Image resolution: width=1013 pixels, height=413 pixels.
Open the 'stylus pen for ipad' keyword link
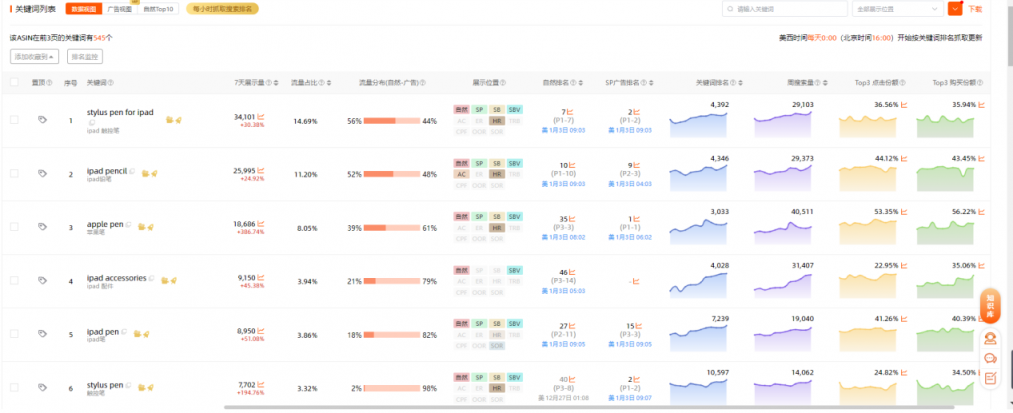[120, 112]
